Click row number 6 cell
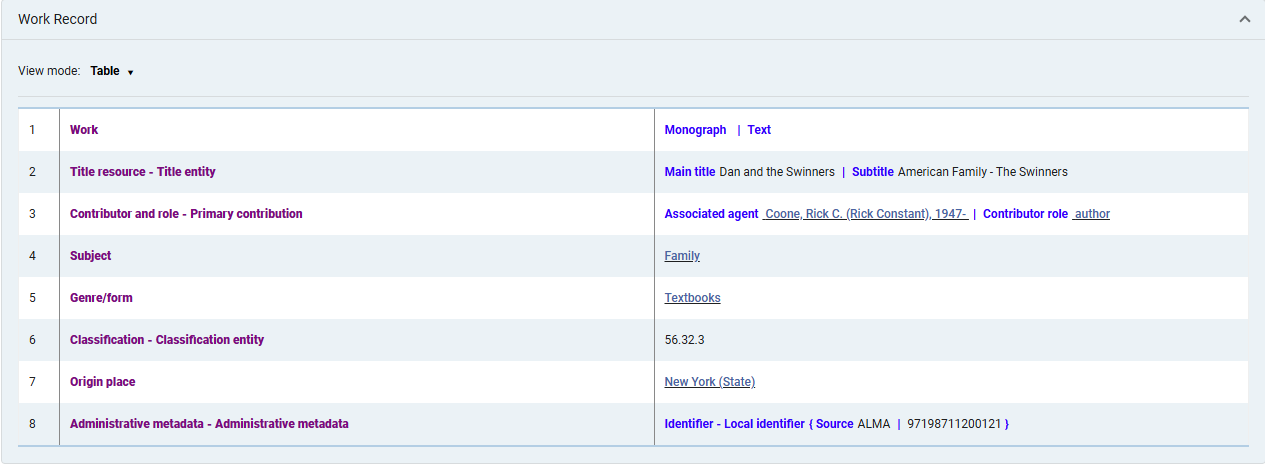 [x=38, y=340]
